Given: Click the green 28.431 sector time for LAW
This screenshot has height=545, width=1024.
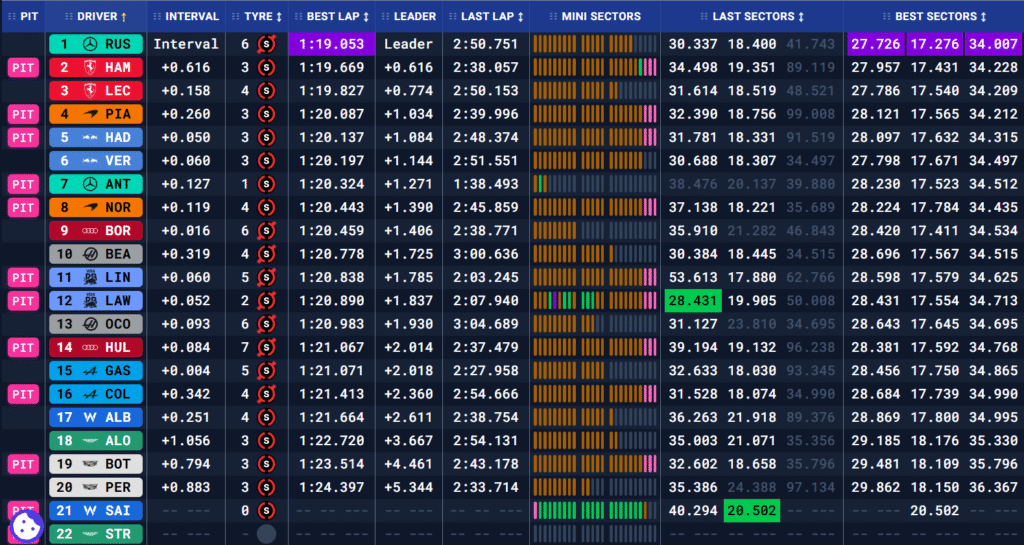Looking at the screenshot, I should 692,300.
